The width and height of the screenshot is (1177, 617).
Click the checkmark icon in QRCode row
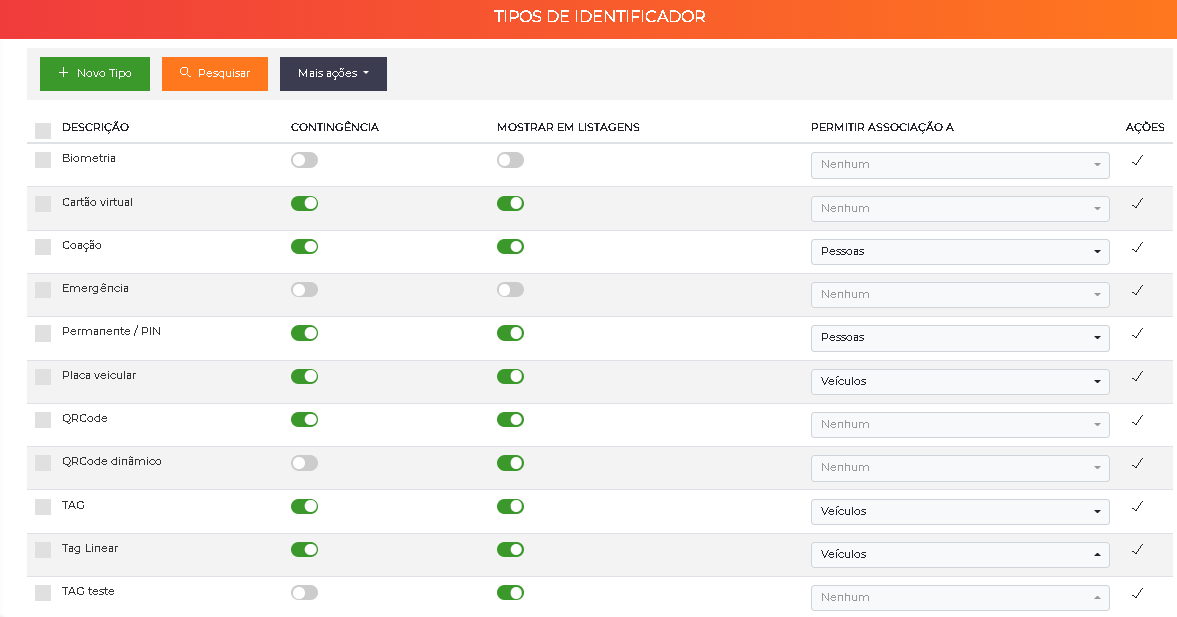pyautogui.click(x=1137, y=420)
